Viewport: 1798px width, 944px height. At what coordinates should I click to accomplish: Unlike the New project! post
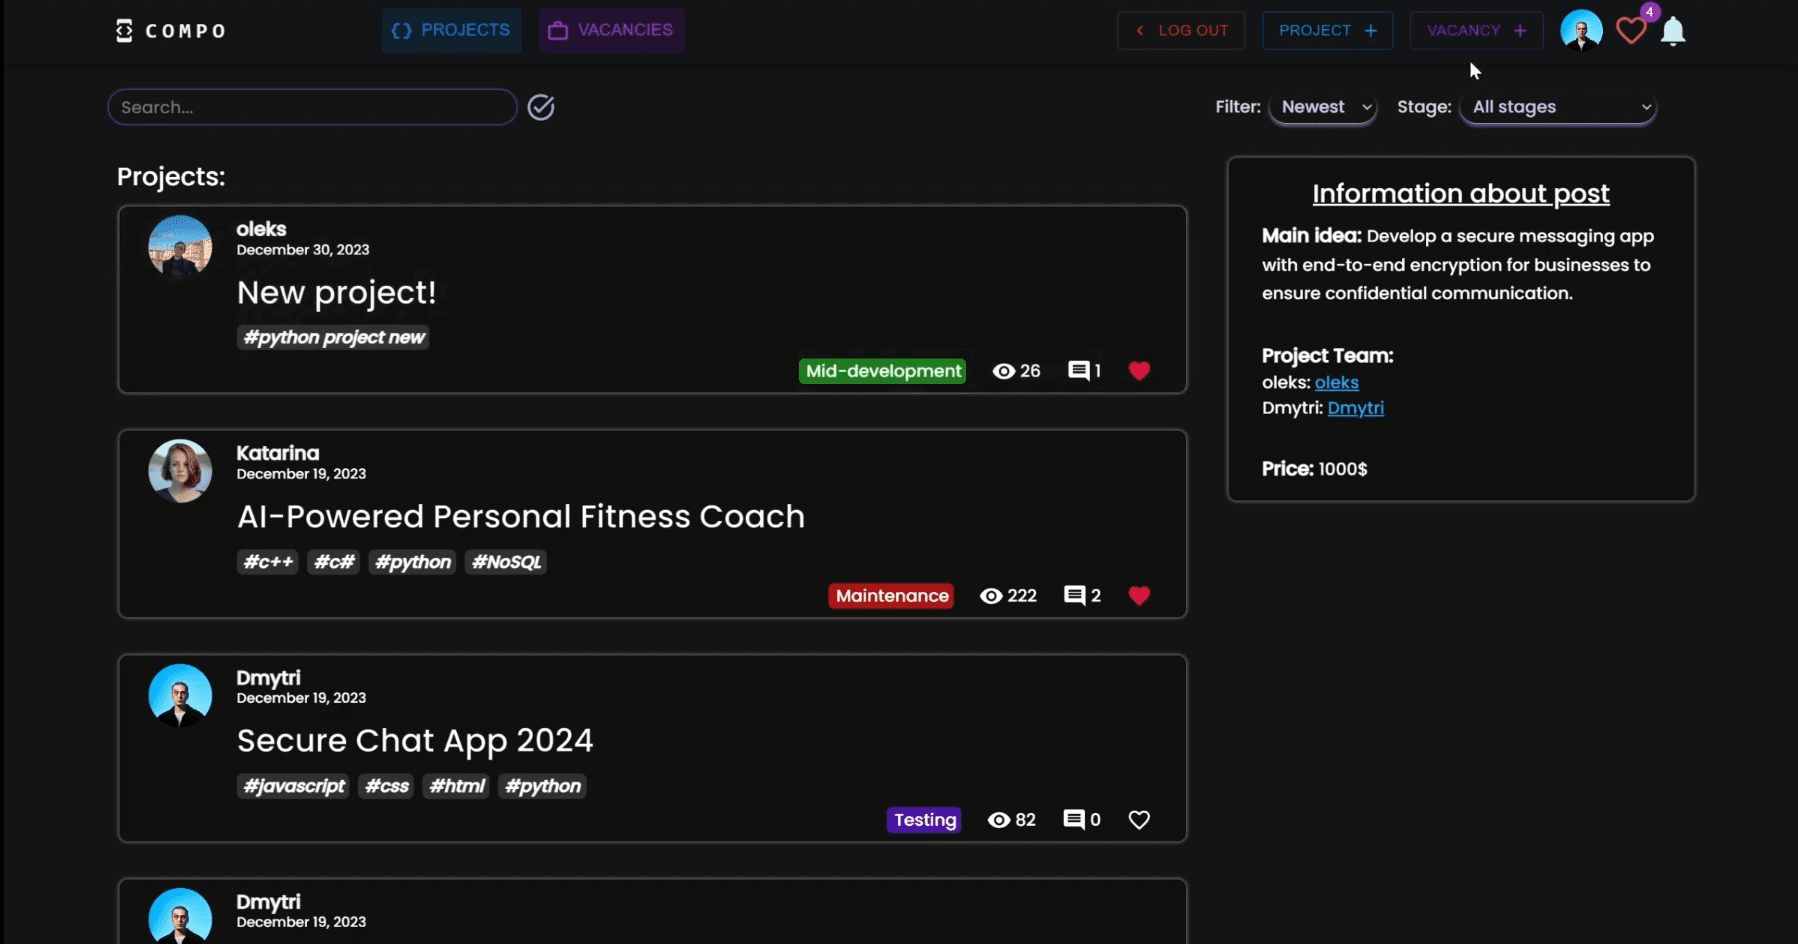coord(1139,371)
